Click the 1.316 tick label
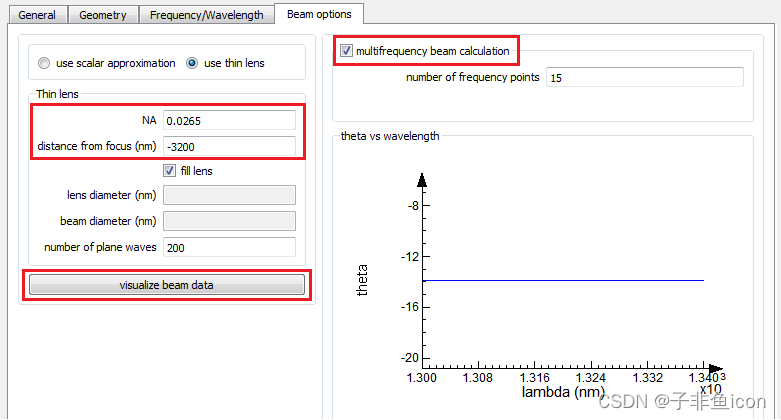781x420 pixels. click(x=534, y=378)
